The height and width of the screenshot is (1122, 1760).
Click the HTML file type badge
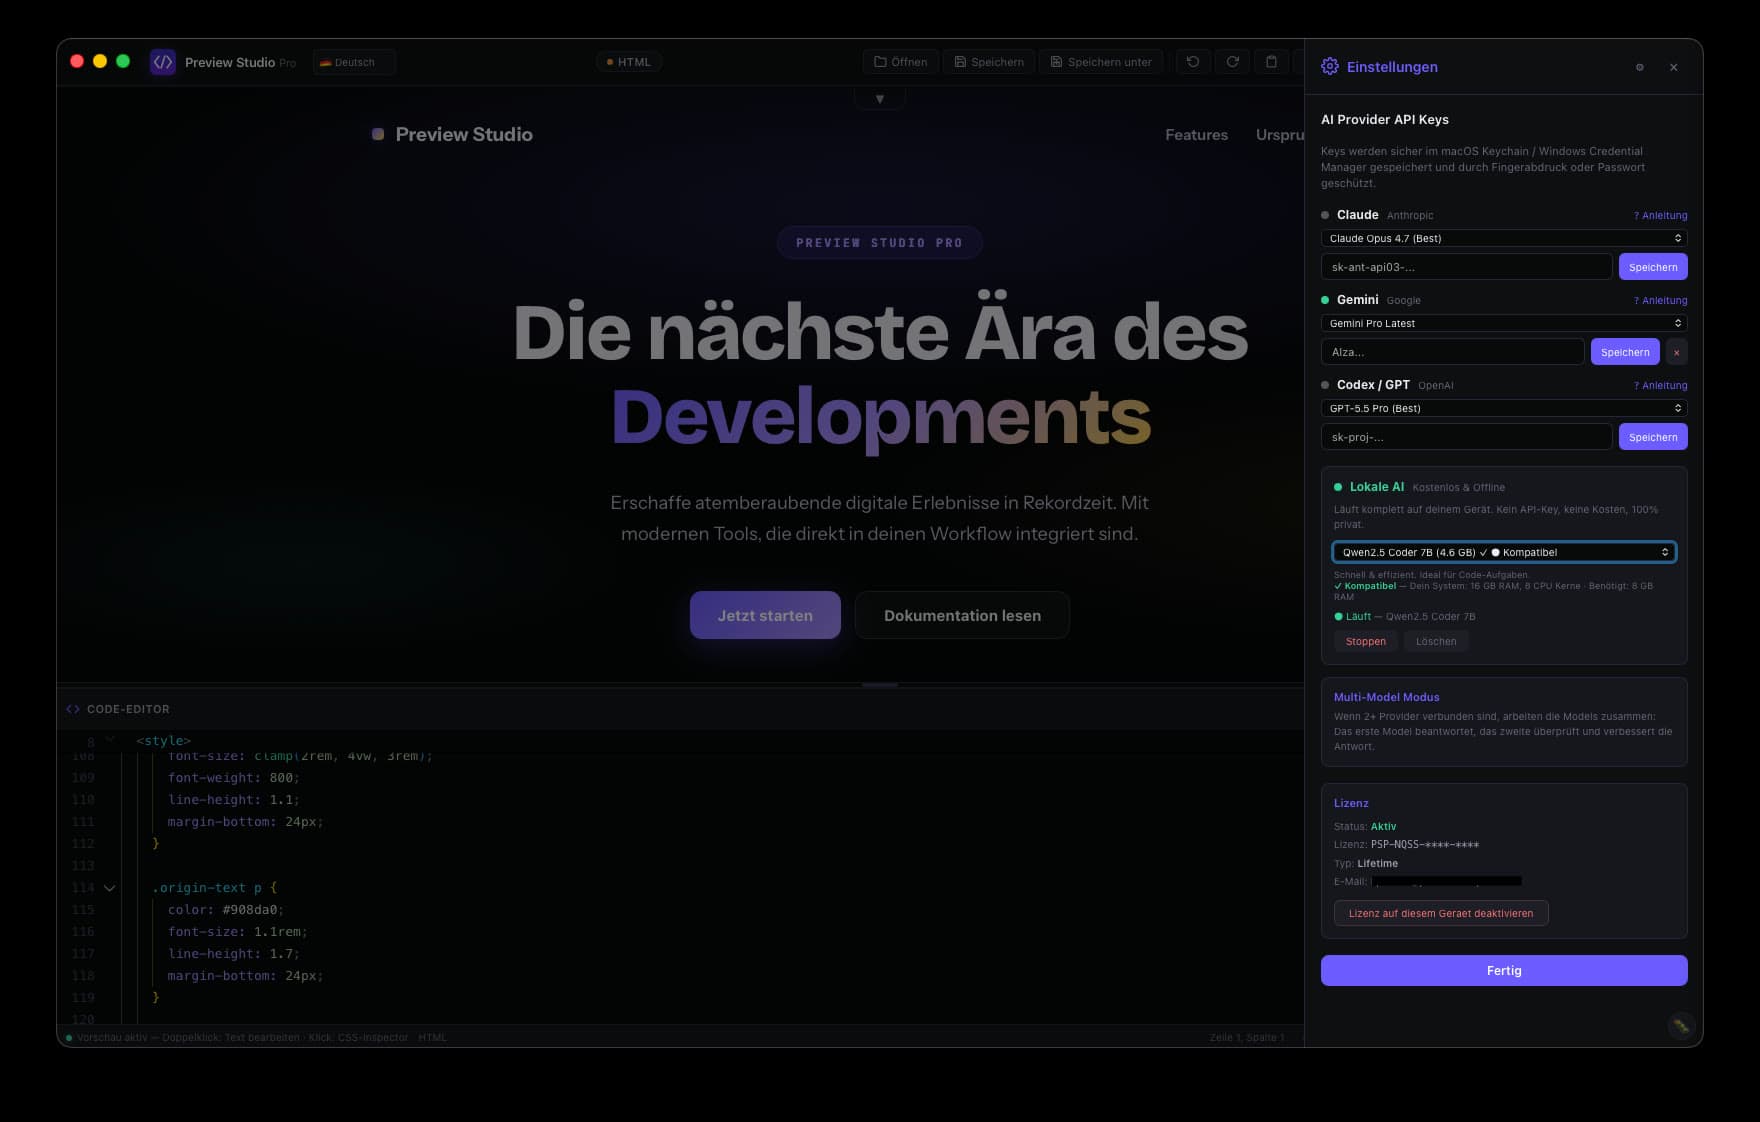[629, 62]
